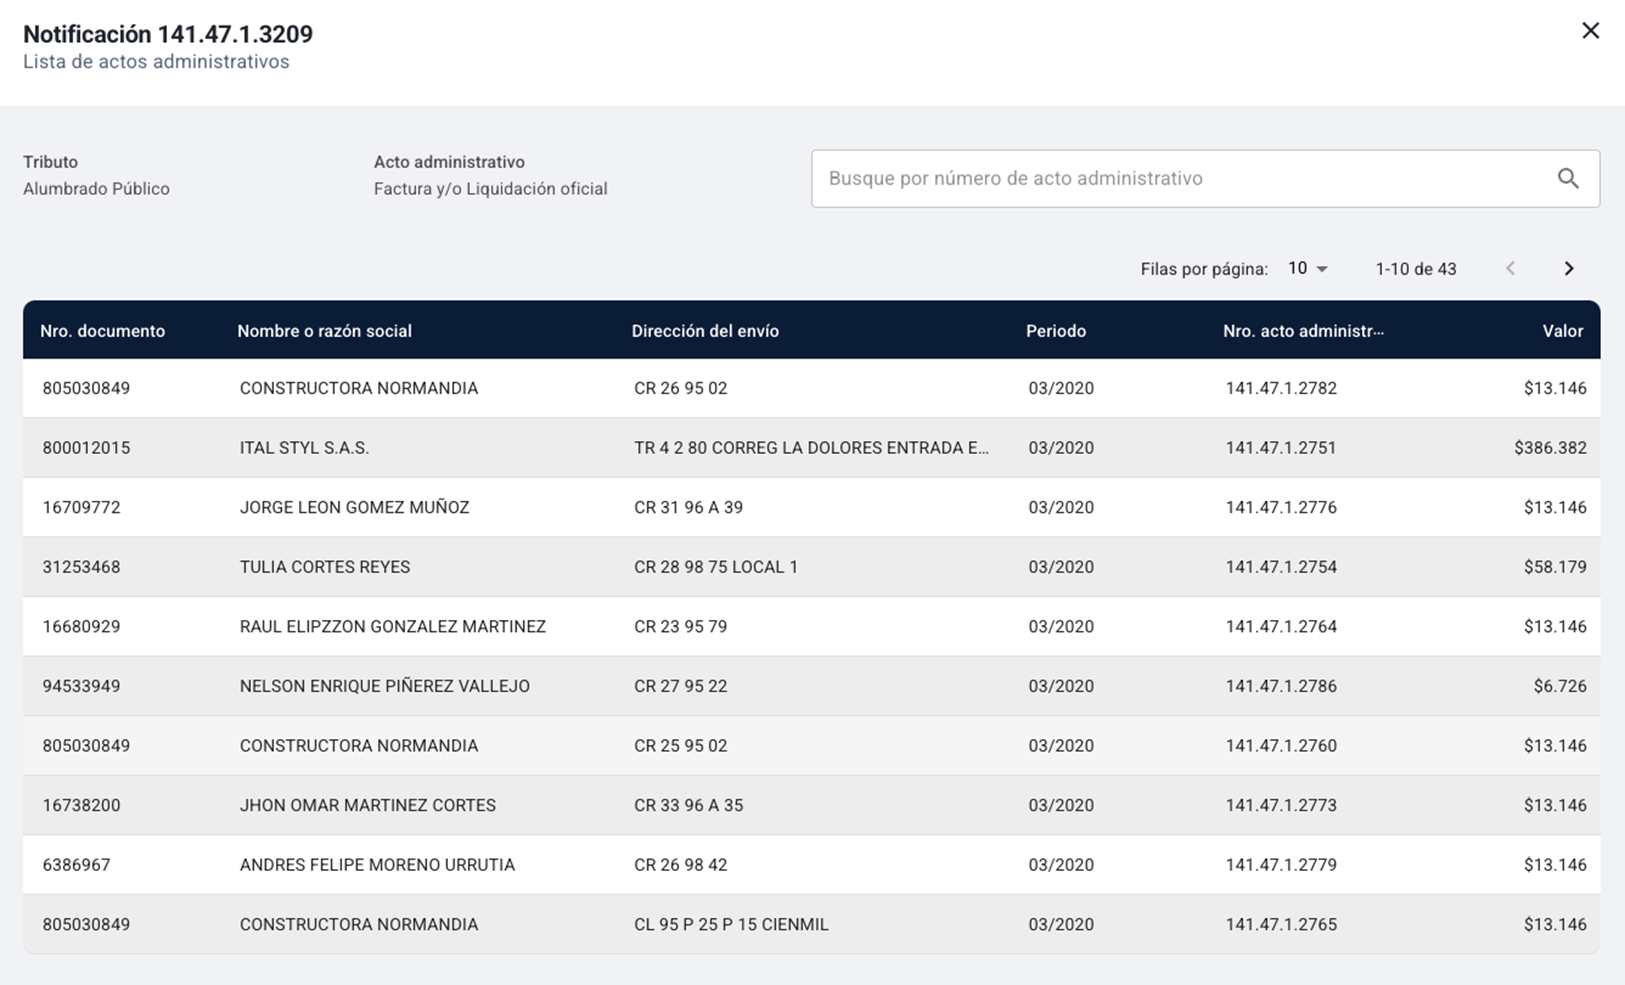Open the rows per page dropdown
The image size is (1625, 985).
tap(1308, 268)
